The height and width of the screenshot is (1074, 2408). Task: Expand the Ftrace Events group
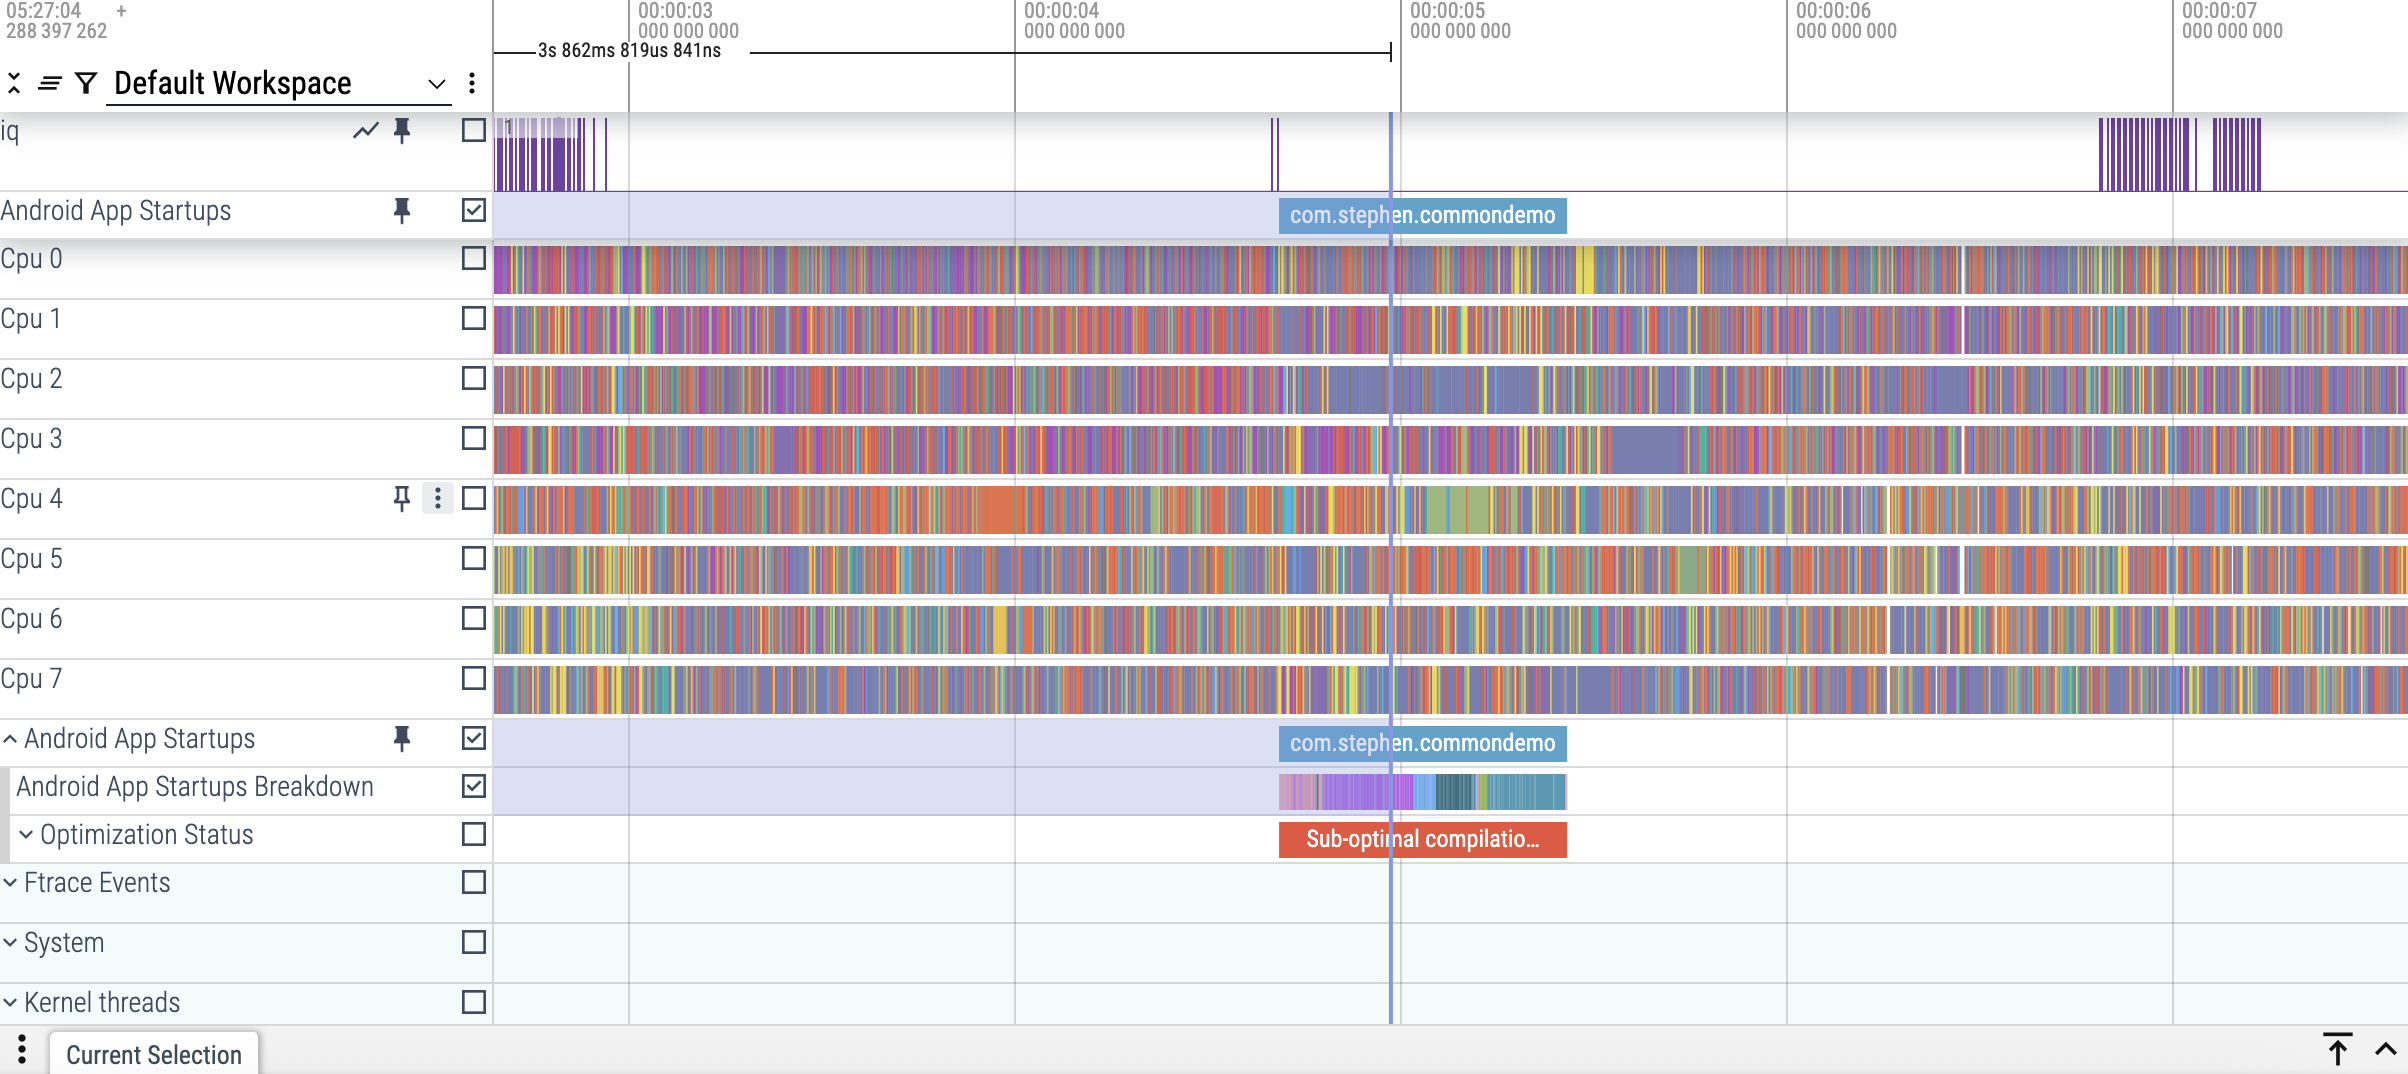click(x=11, y=883)
